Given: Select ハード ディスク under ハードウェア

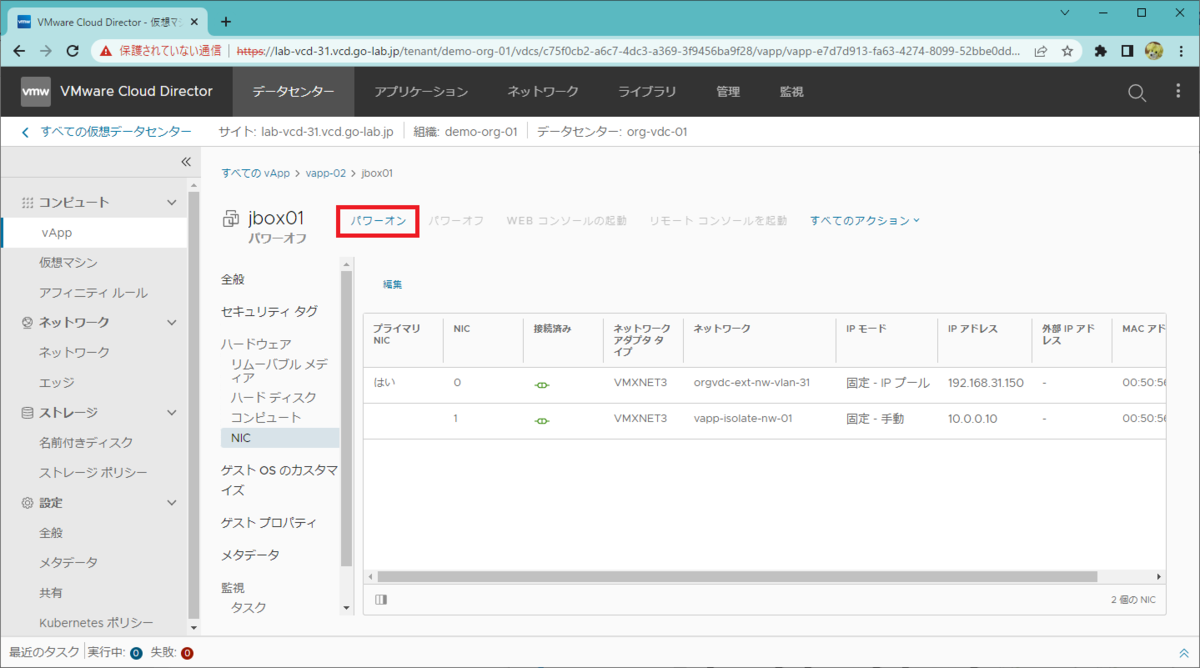Looking at the screenshot, I should [274, 397].
